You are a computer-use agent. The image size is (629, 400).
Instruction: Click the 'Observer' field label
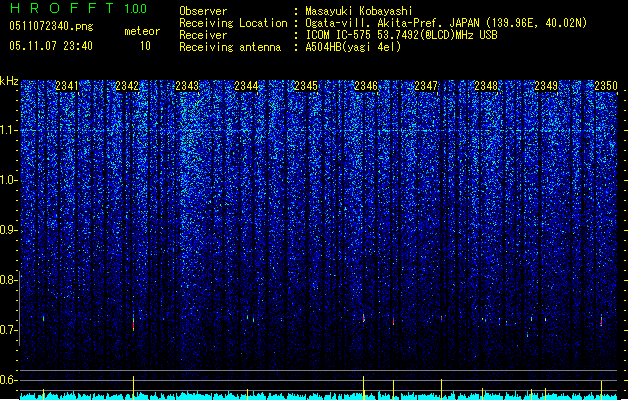coord(203,11)
